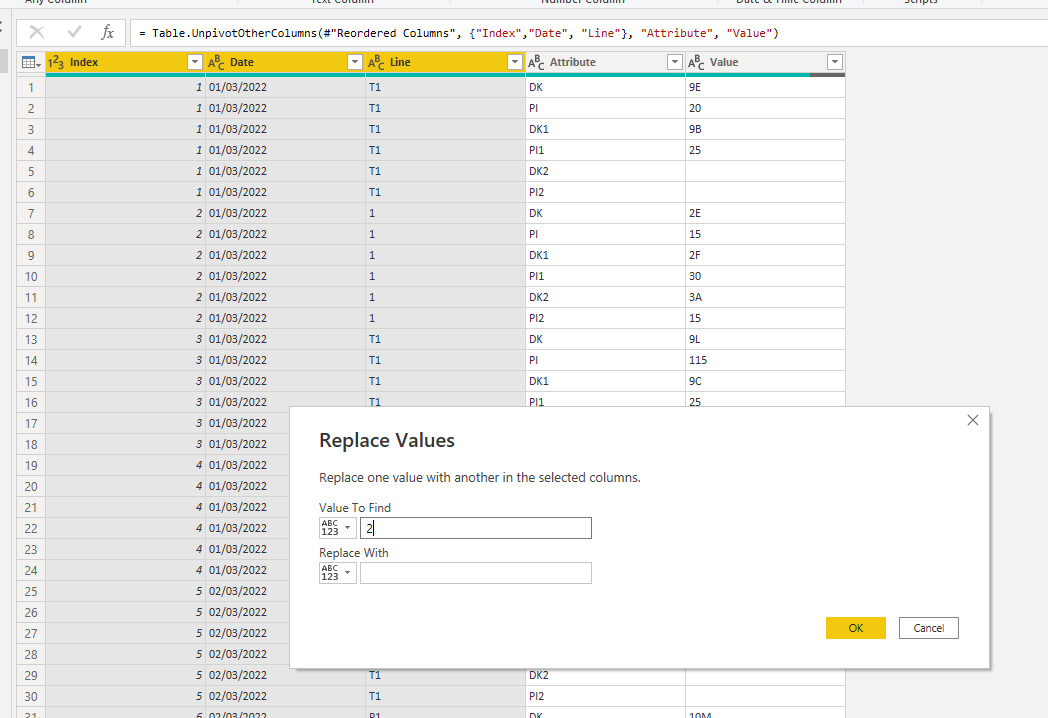Select the Value column header
The image size is (1048, 718).
click(x=765, y=62)
